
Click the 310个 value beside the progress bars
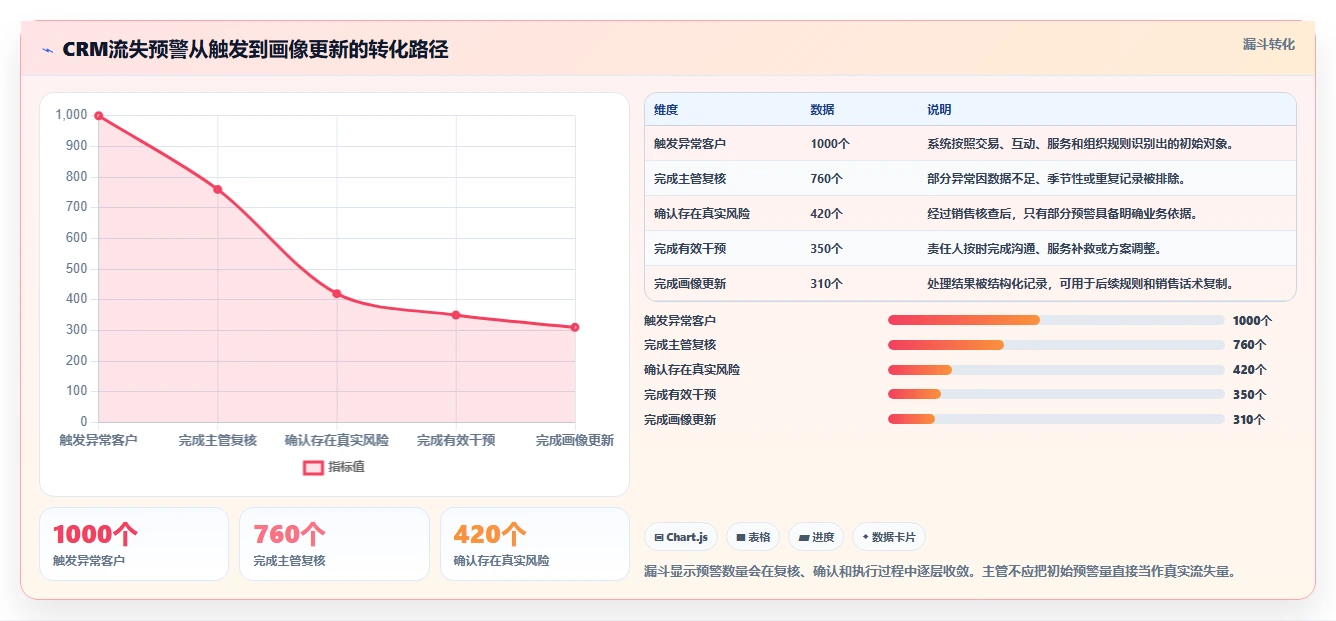(1250, 420)
